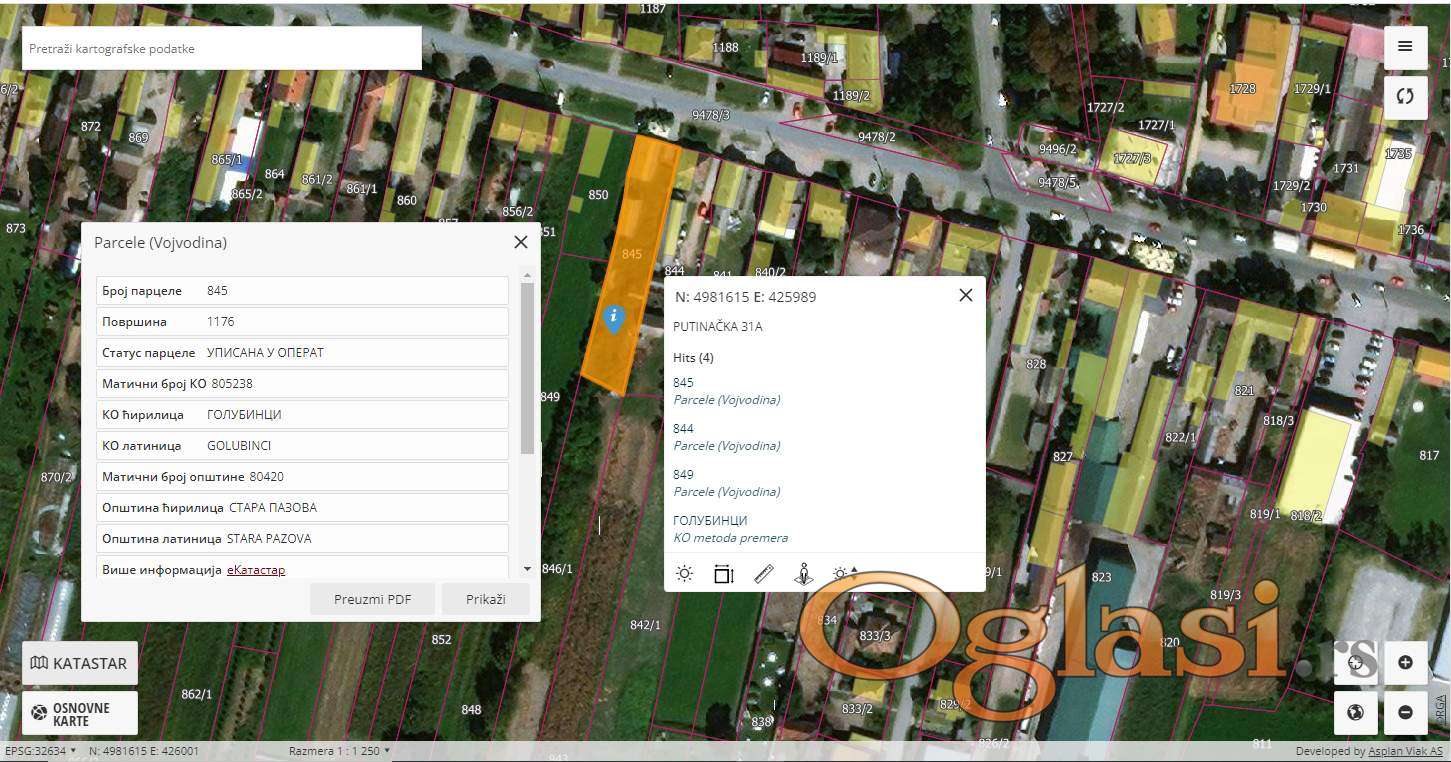Click the street view person icon
The height and width of the screenshot is (762, 1451).
(x=803, y=574)
